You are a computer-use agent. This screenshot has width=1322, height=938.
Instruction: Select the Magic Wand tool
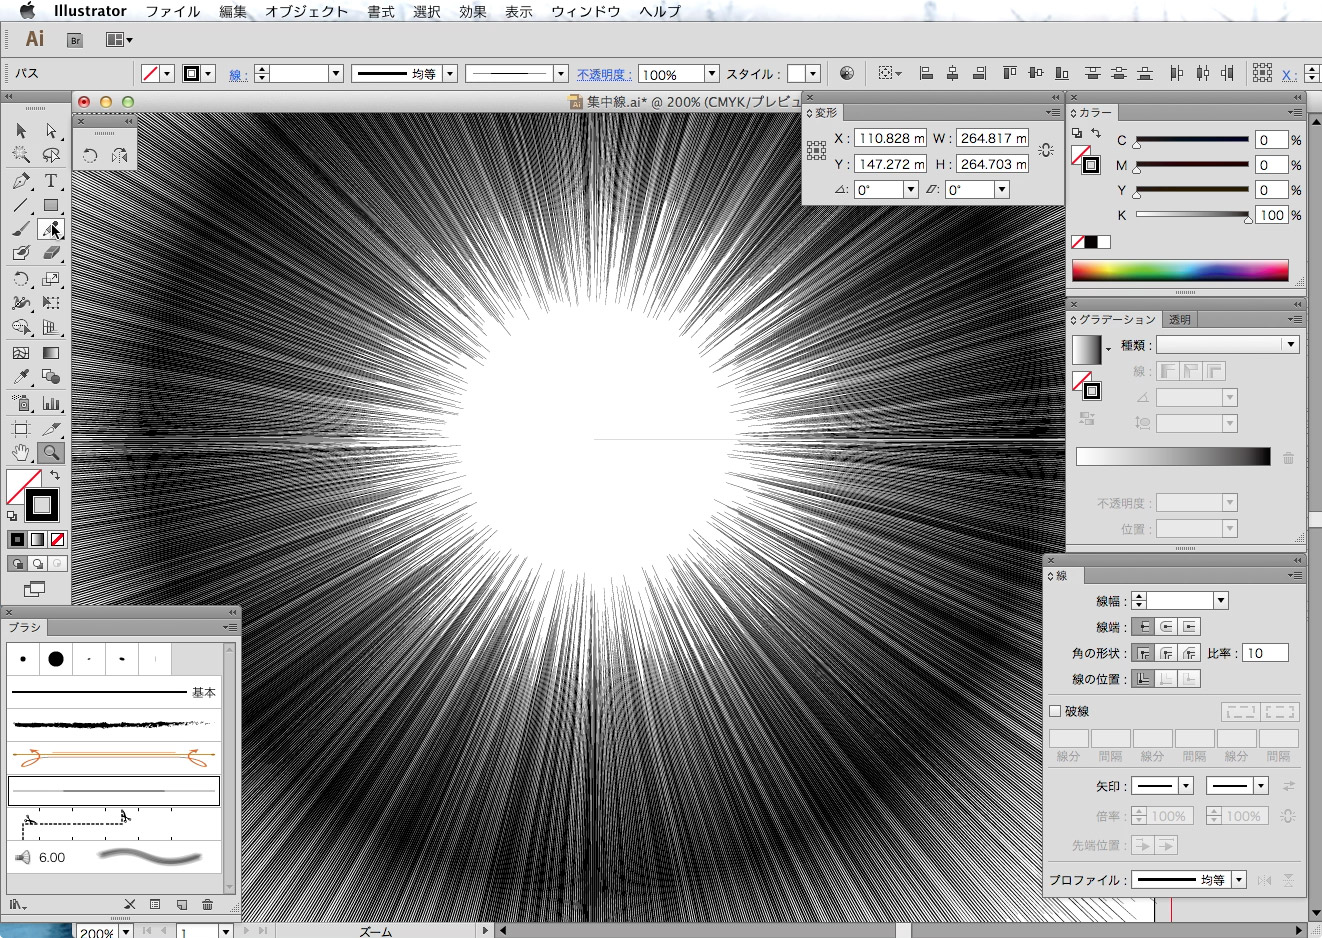click(x=21, y=155)
